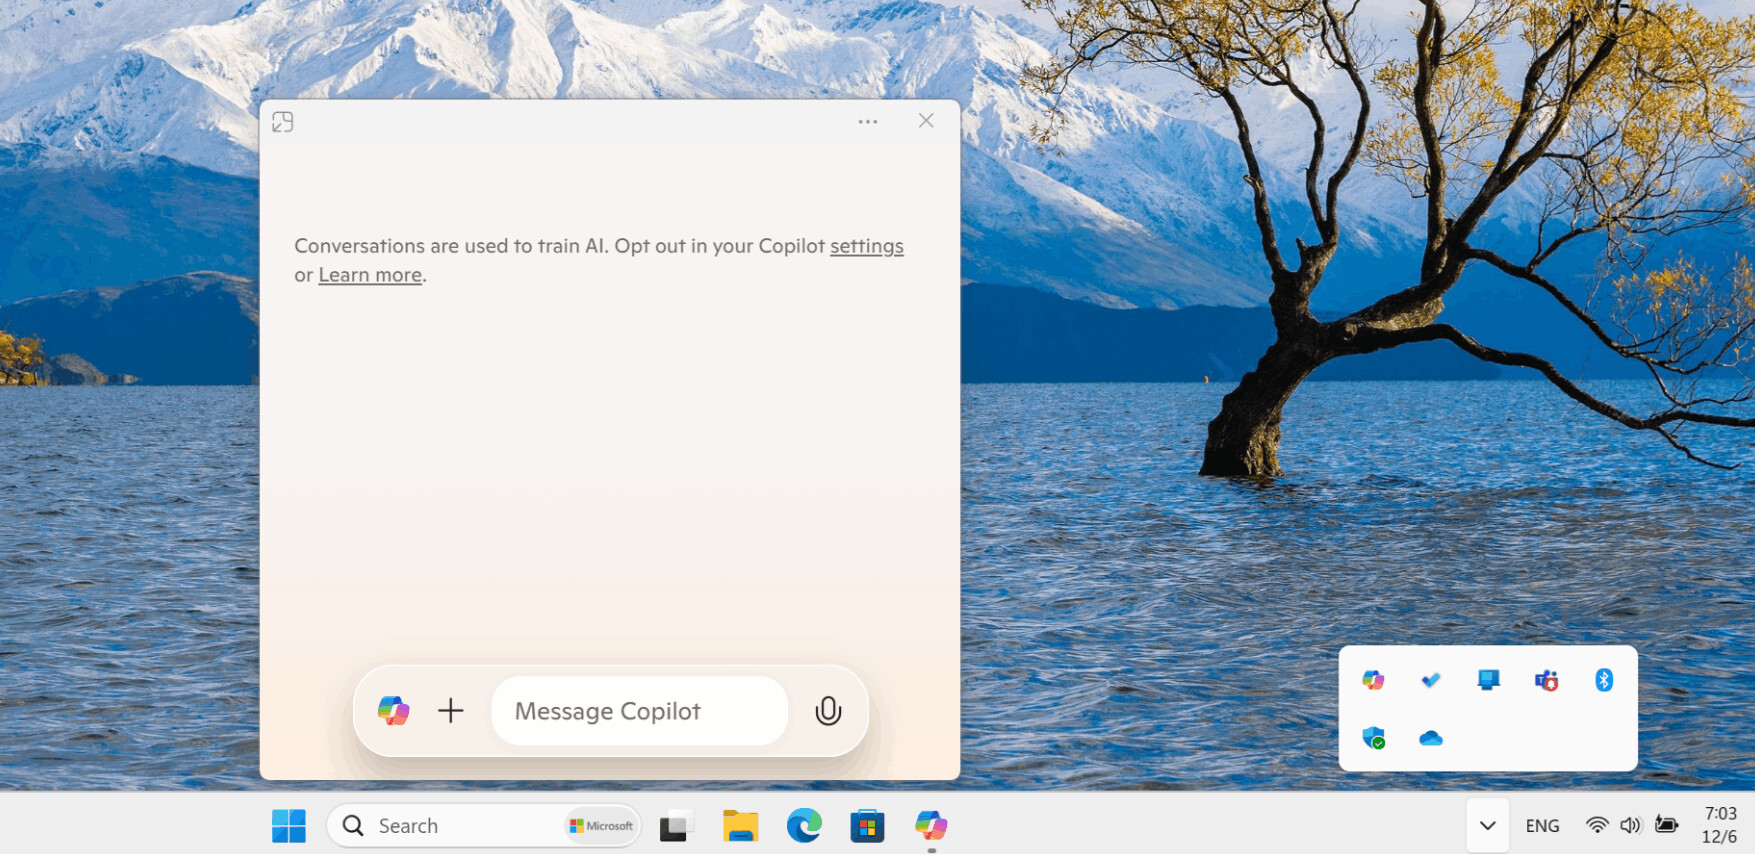Click the blue monitor tray icon
The width and height of the screenshot is (1755, 854).
(x=1488, y=680)
